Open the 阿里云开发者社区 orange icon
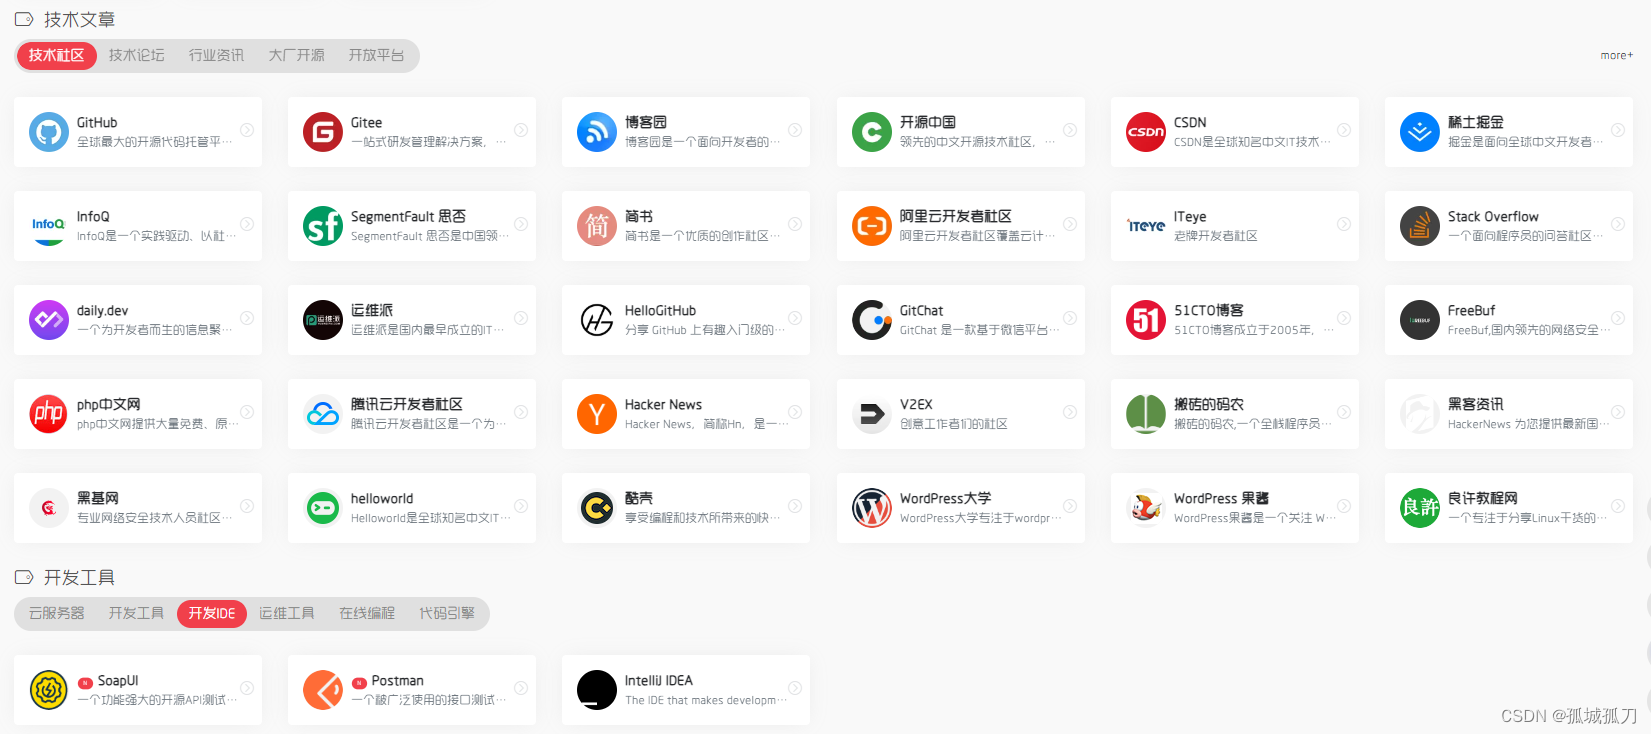 871,226
